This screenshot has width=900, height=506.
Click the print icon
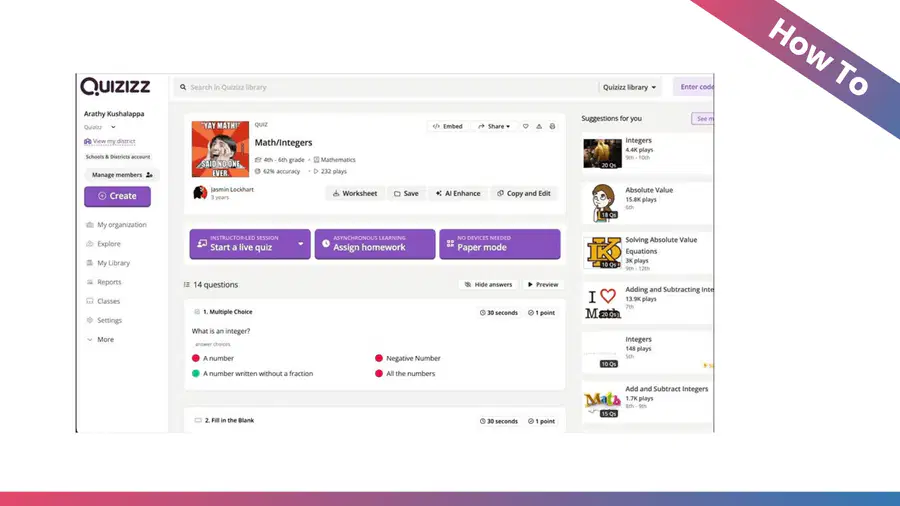pyautogui.click(x=552, y=126)
